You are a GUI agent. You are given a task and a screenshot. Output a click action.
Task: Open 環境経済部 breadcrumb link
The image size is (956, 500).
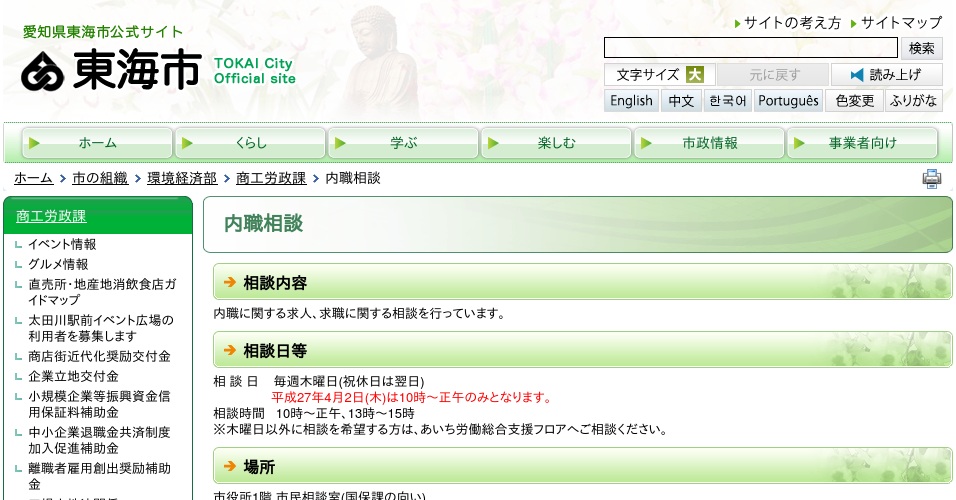tap(182, 178)
